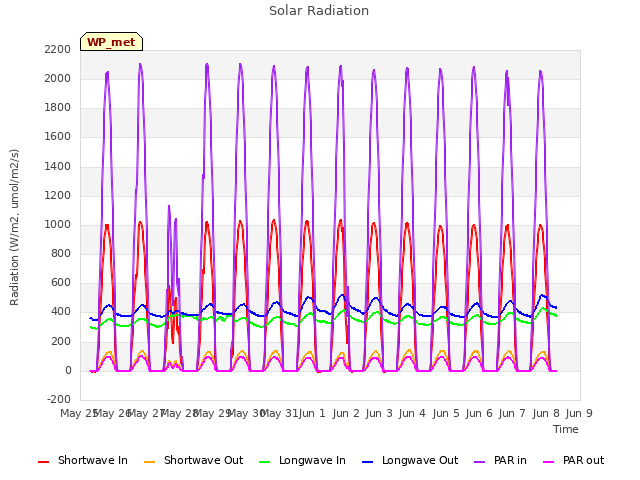Click the Jun 8 x-axis date label

[546, 413]
